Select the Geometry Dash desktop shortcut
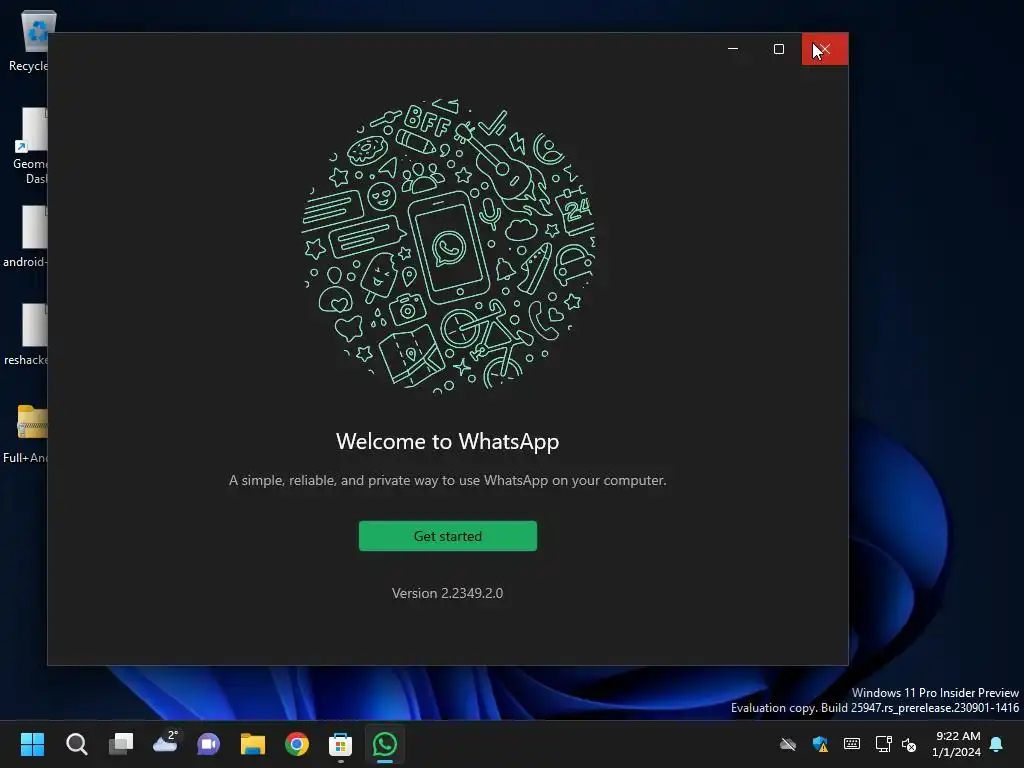This screenshot has width=1024, height=768. tap(29, 145)
